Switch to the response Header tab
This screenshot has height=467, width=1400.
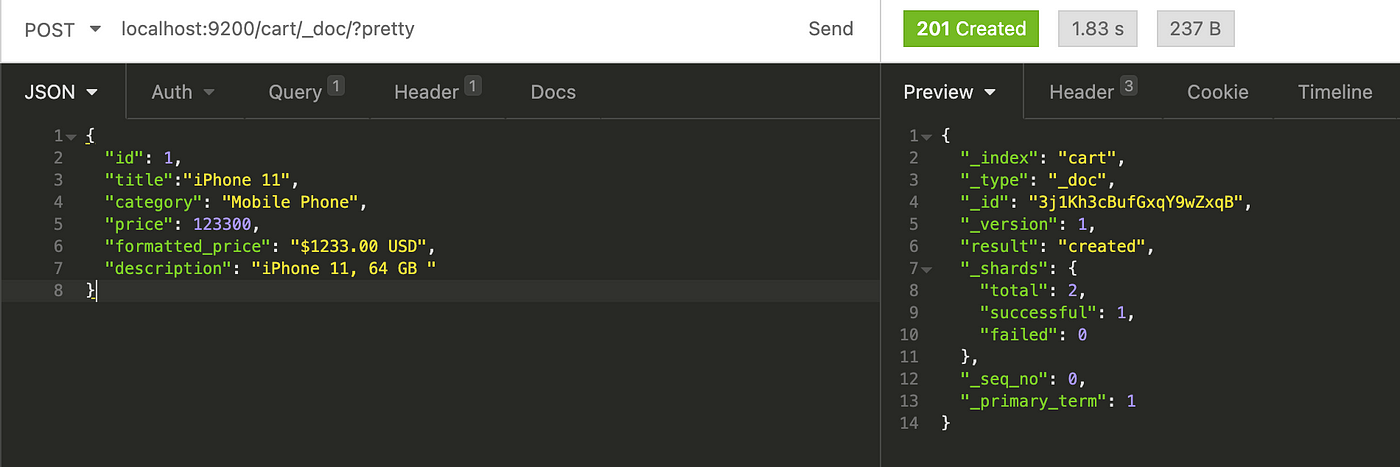pyautogui.click(x=1092, y=92)
